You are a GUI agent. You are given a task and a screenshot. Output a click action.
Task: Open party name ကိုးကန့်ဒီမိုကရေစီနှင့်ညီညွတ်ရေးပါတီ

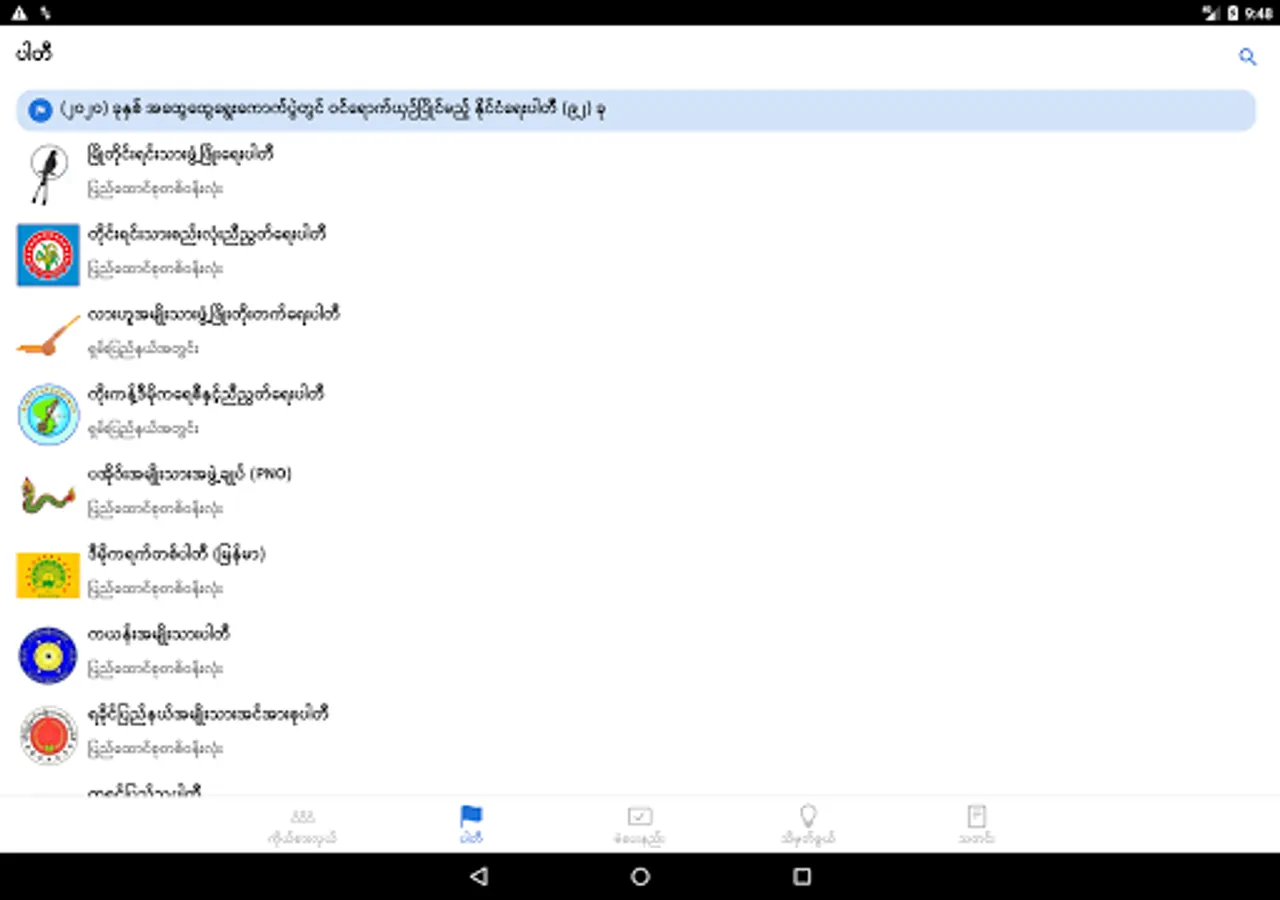pos(206,395)
